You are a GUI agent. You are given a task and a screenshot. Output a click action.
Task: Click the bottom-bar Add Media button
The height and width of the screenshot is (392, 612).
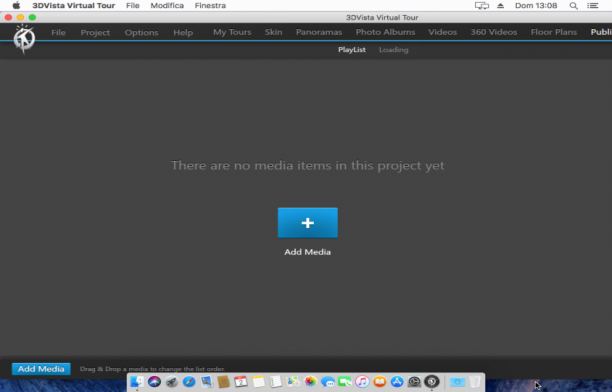tap(41, 369)
